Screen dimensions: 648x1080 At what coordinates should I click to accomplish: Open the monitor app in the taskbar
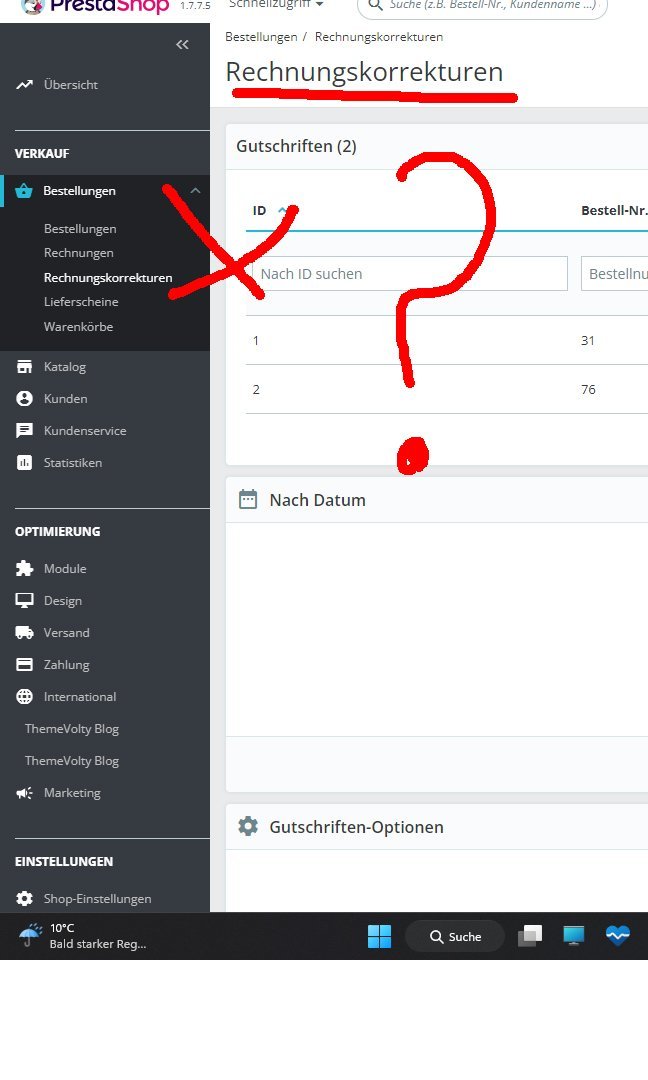tap(574, 935)
